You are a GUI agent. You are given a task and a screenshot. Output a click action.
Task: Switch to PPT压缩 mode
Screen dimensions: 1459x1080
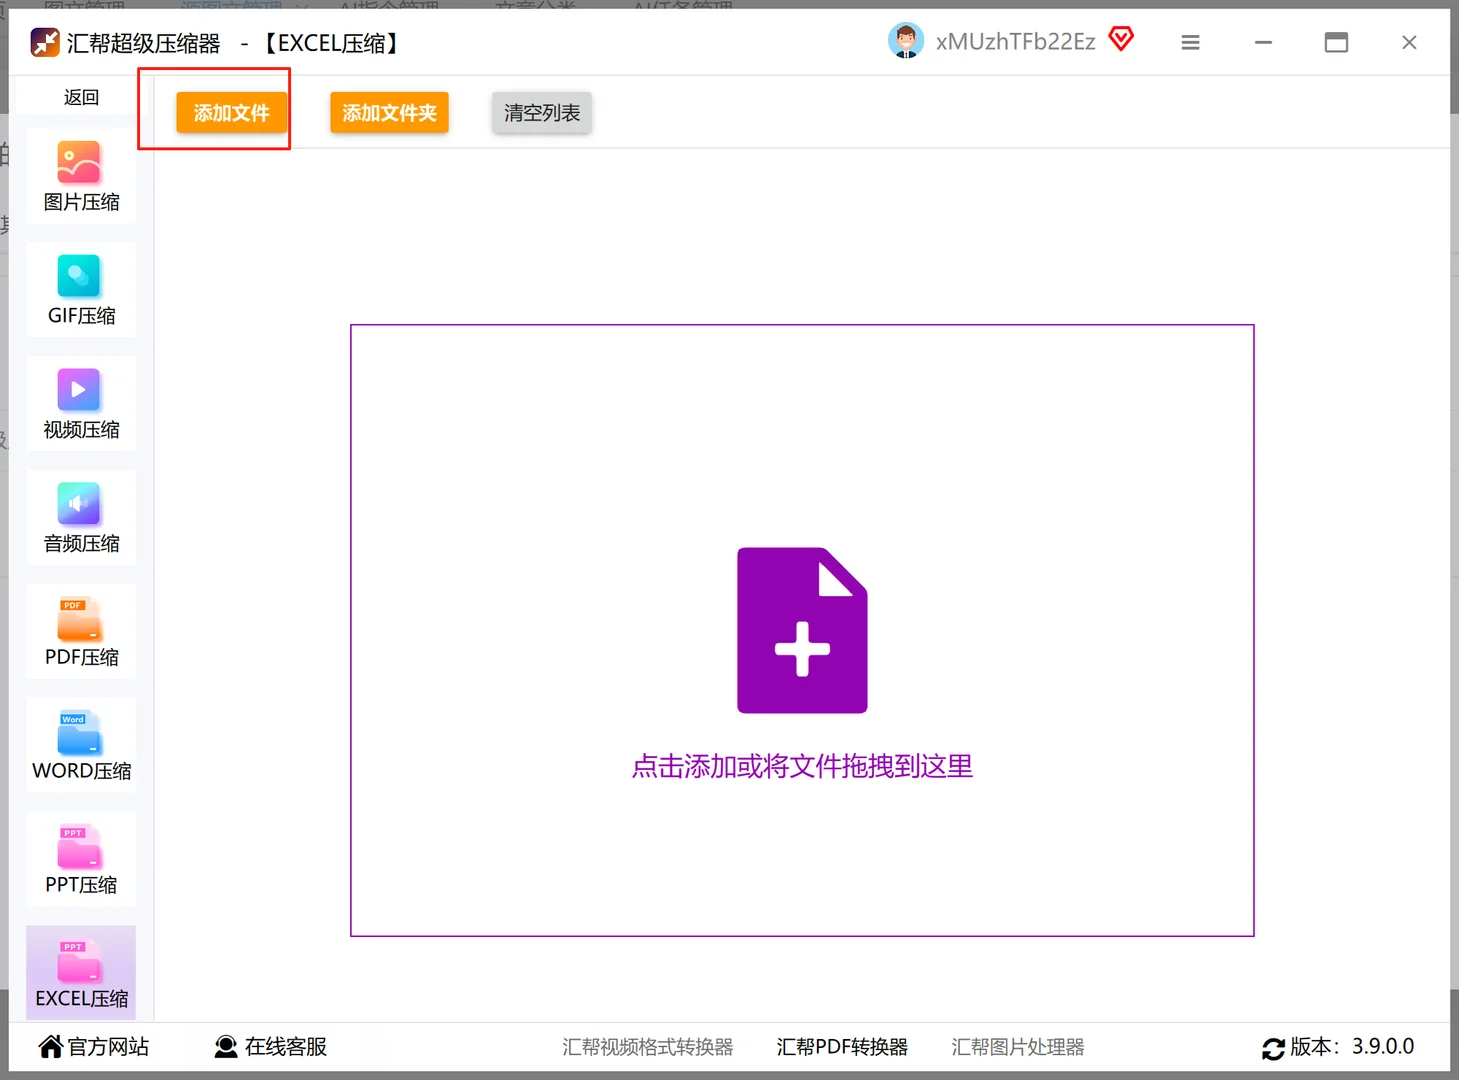pos(80,859)
